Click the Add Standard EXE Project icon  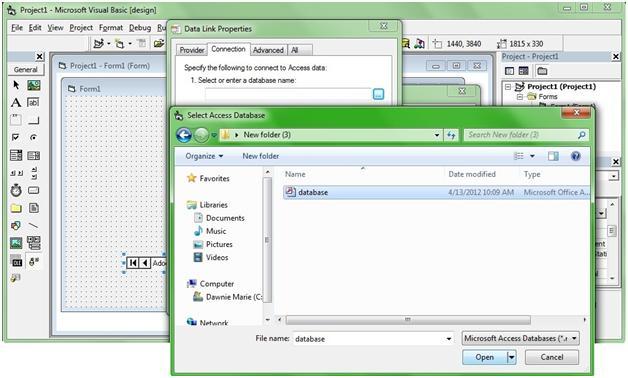99,43
